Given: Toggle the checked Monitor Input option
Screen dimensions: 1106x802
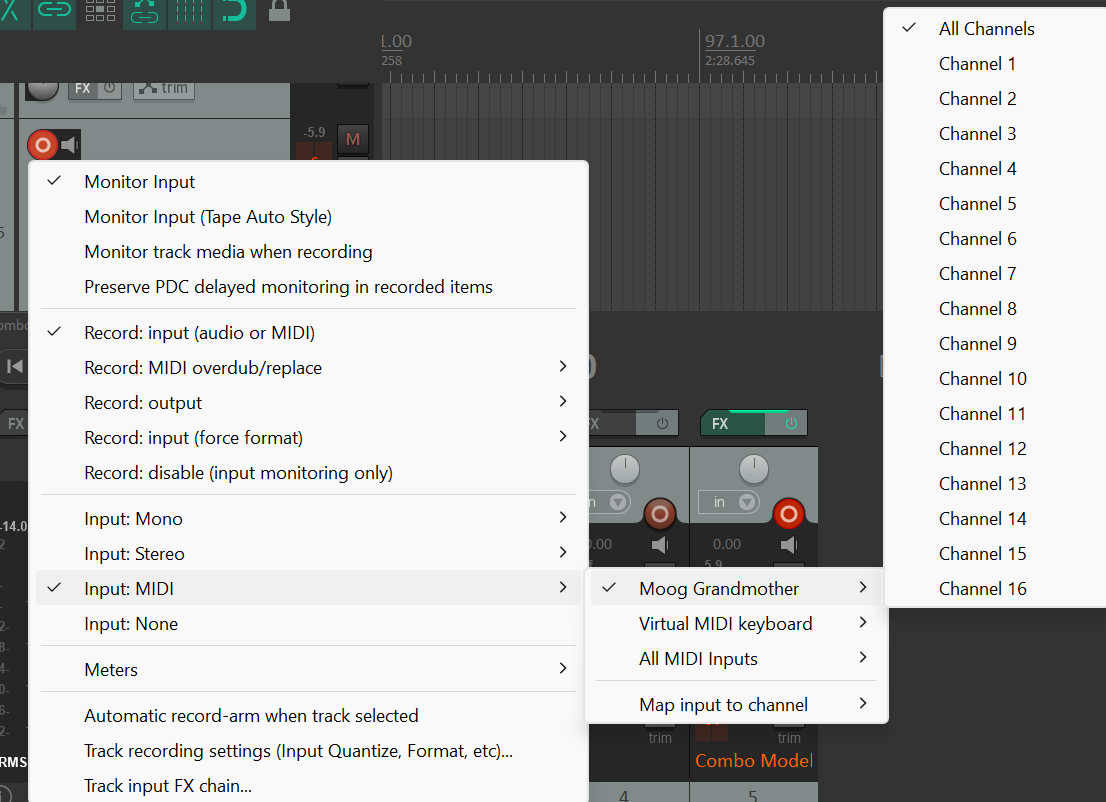Looking at the screenshot, I should point(308,182).
